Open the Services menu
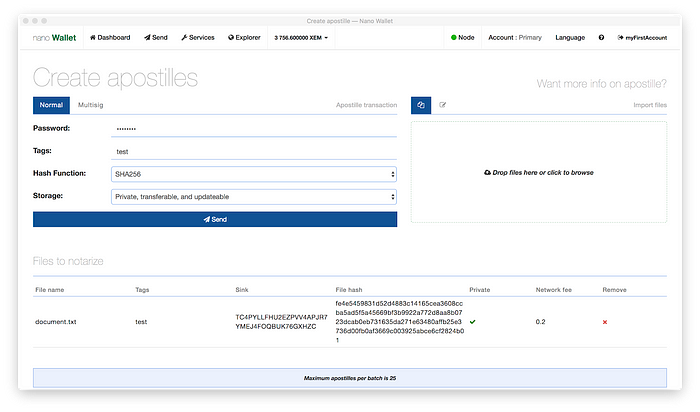The width and height of the screenshot is (700, 412). pyautogui.click(x=198, y=37)
